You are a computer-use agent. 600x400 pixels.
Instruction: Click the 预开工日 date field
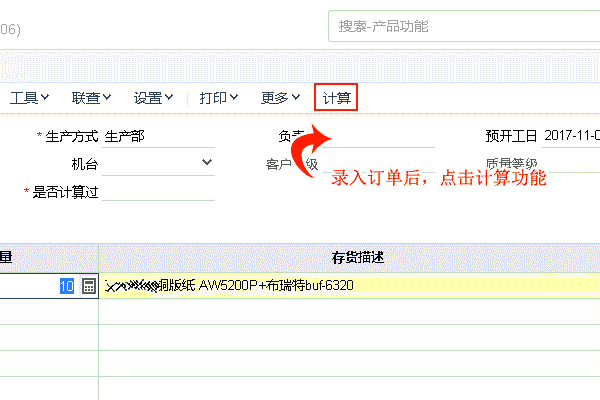click(x=572, y=136)
